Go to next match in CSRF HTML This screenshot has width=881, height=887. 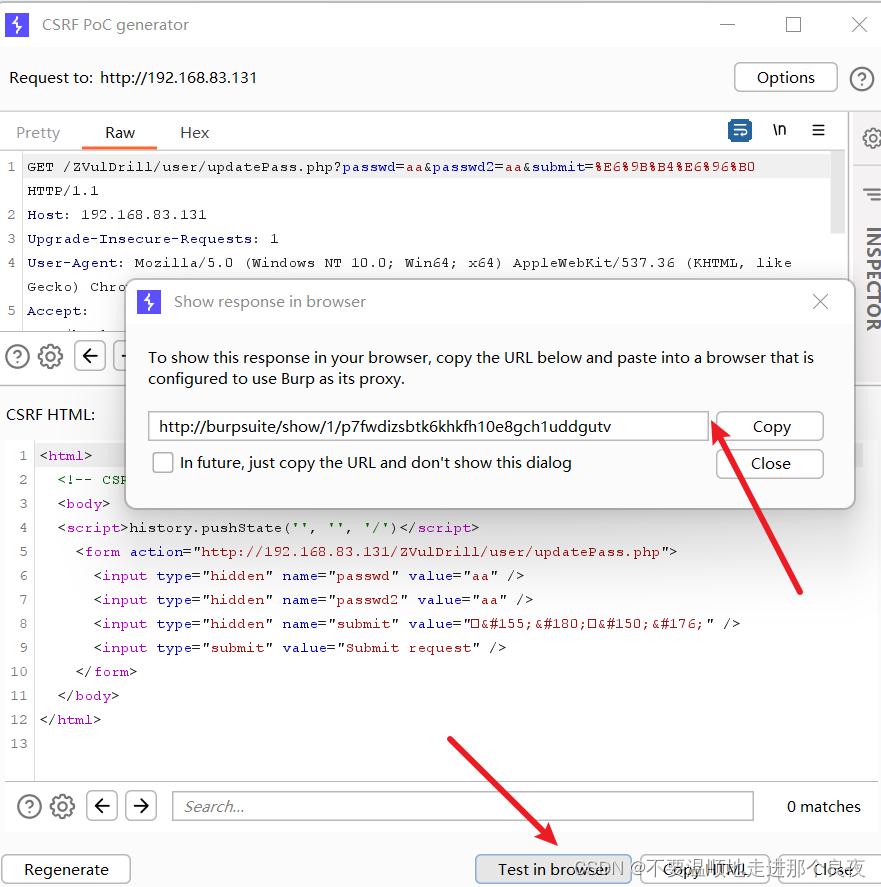coord(141,806)
